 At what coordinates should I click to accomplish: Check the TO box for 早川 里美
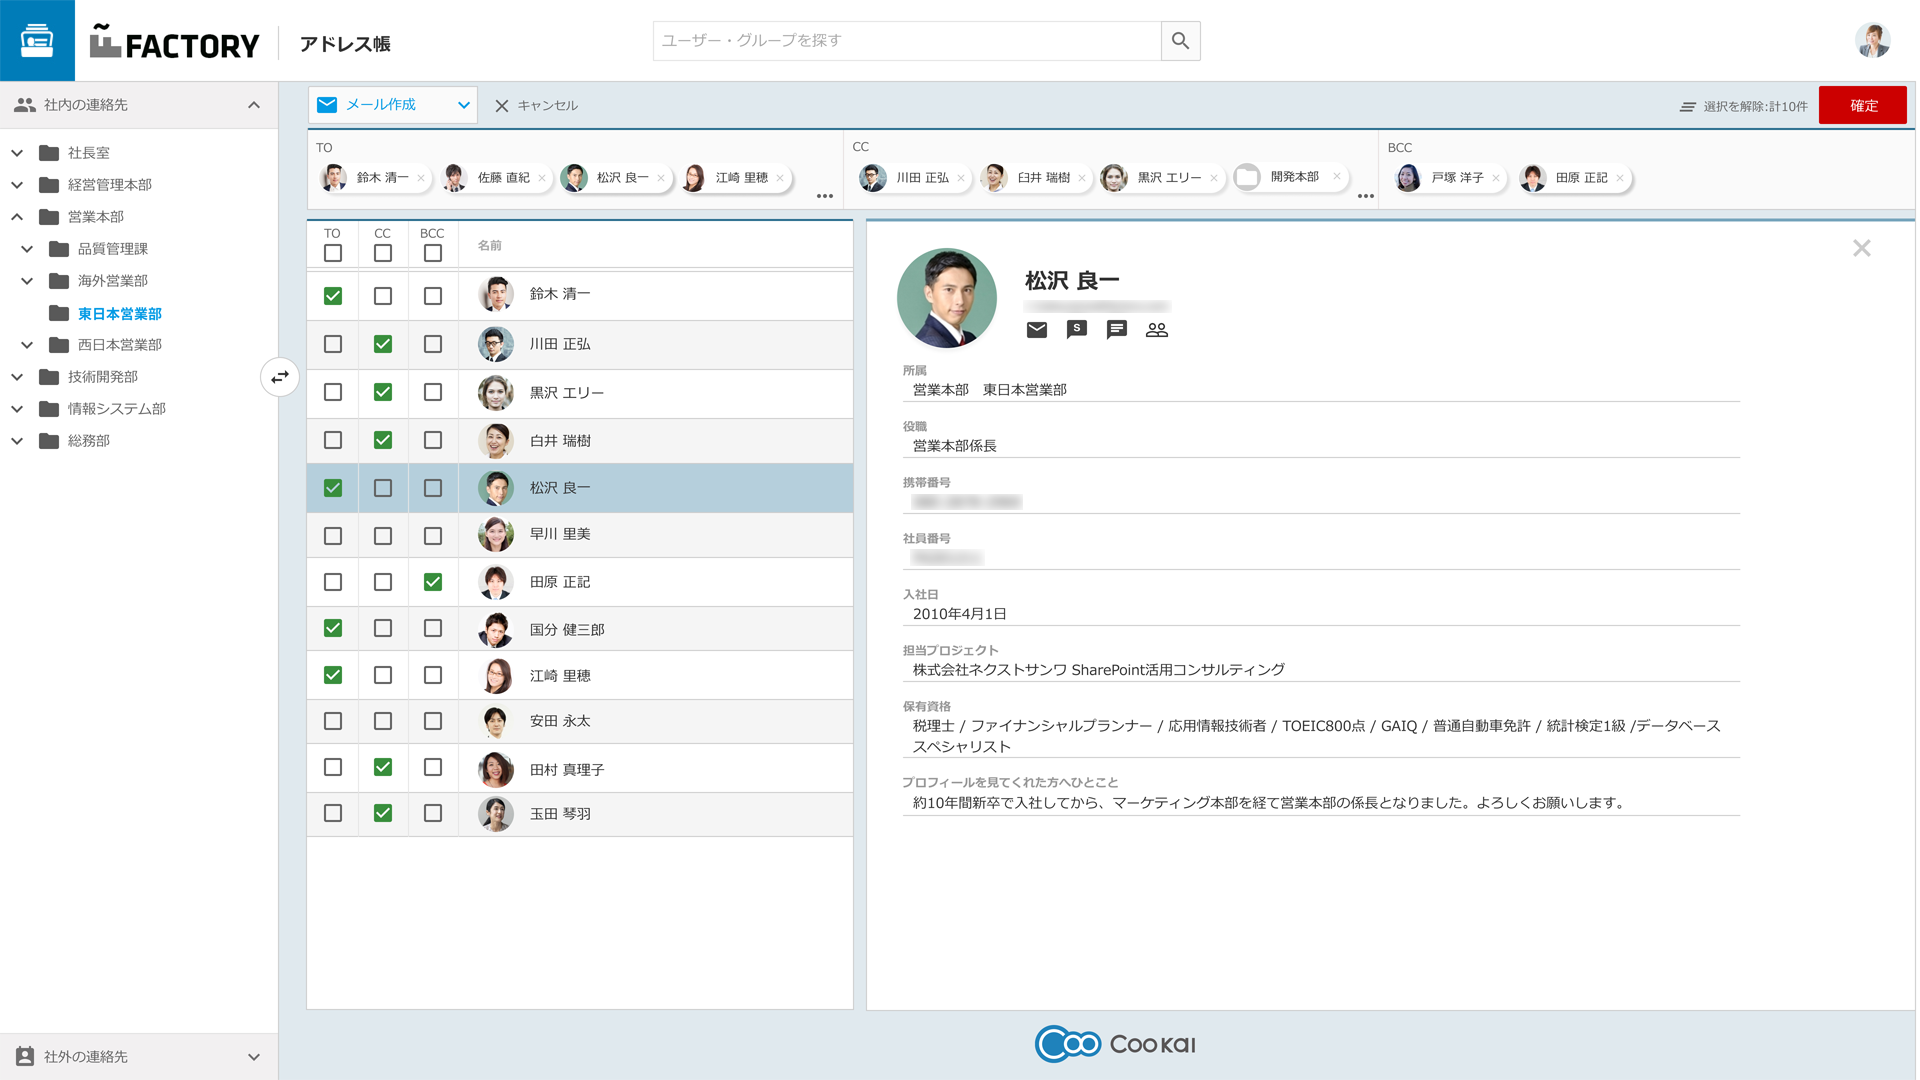pos(333,536)
